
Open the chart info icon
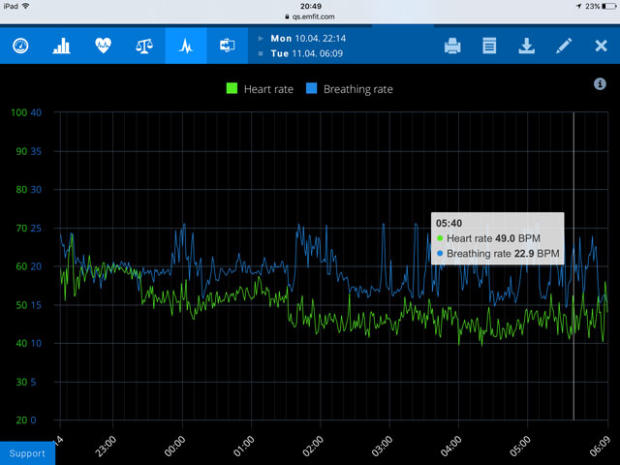(x=600, y=84)
